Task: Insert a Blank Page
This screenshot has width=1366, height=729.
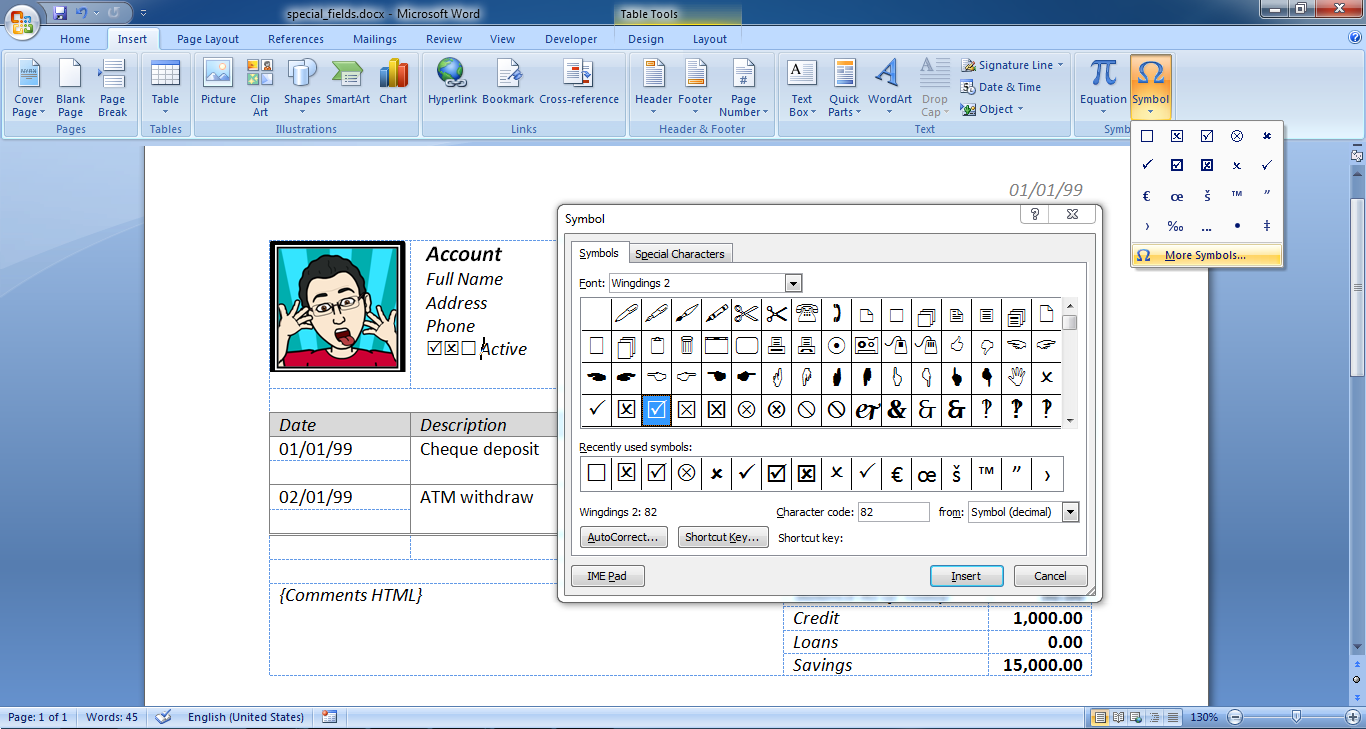Action: (x=70, y=88)
